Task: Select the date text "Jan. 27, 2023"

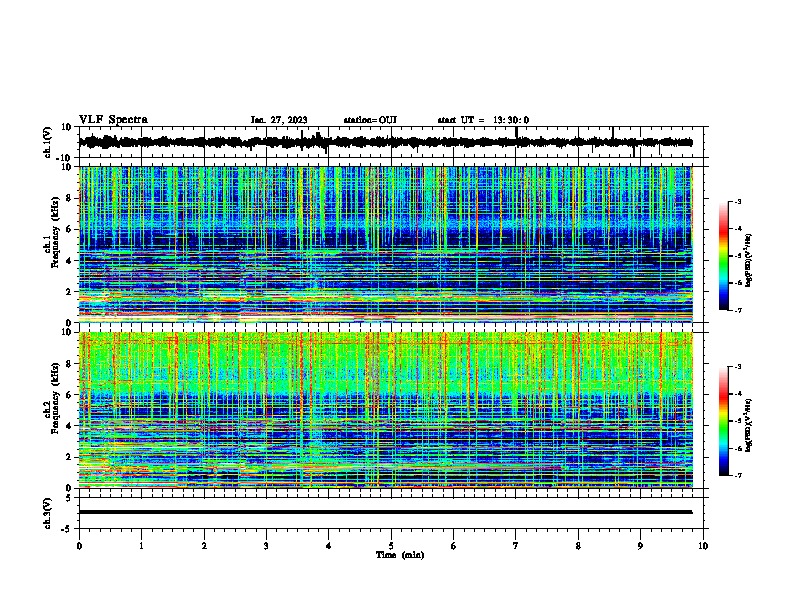Action: click(279, 120)
